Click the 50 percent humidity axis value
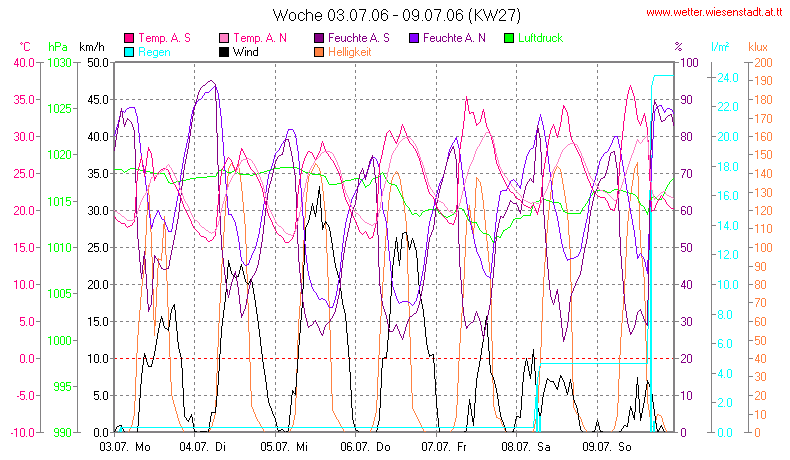Image resolution: width=790 pixels, height=460 pixels. click(686, 247)
